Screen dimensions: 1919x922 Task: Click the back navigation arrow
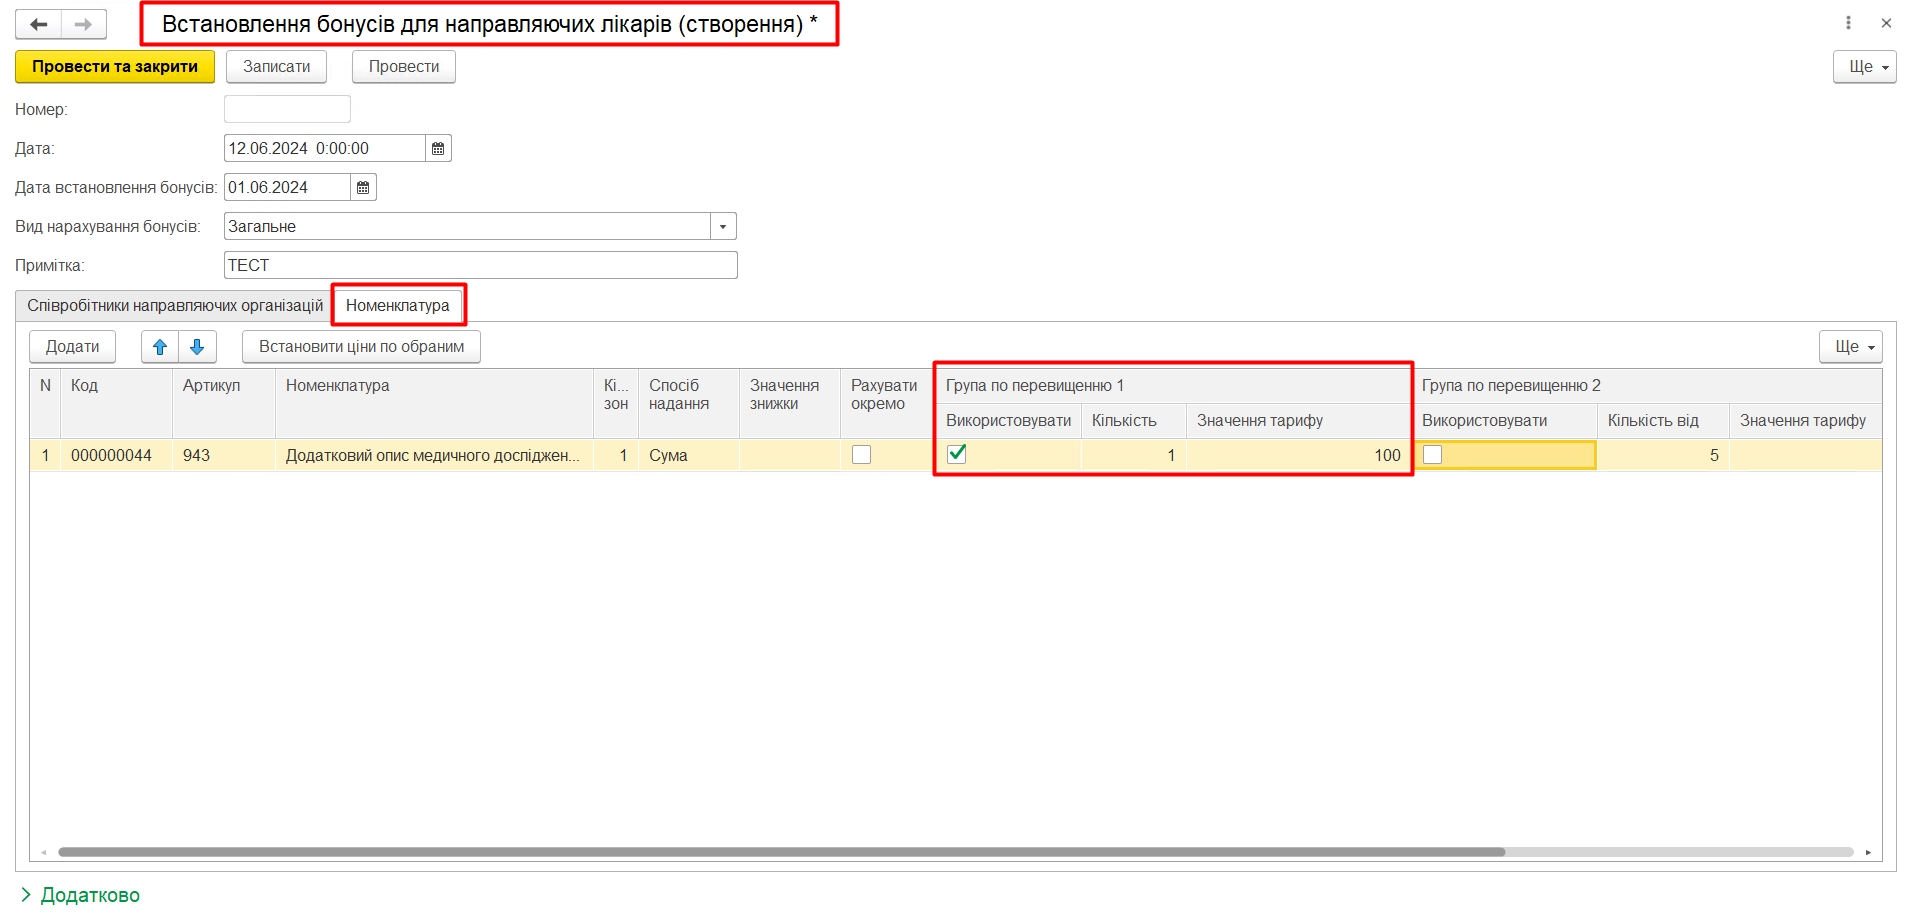point(39,24)
